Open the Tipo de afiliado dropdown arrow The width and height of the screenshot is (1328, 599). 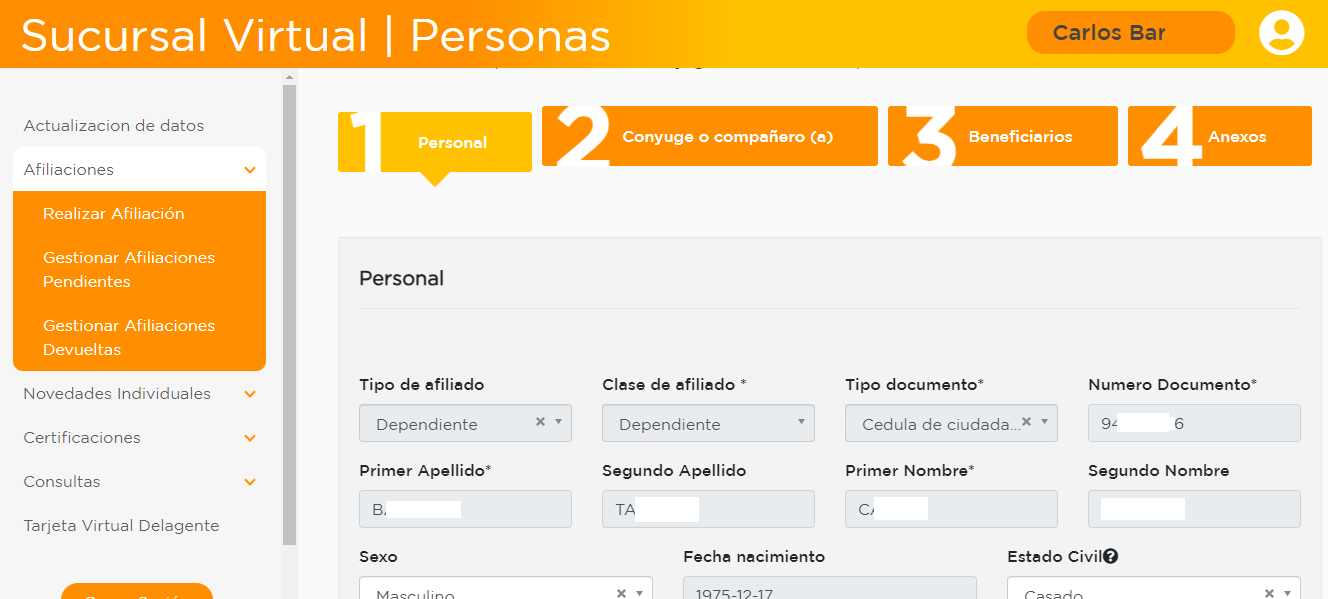(x=558, y=422)
